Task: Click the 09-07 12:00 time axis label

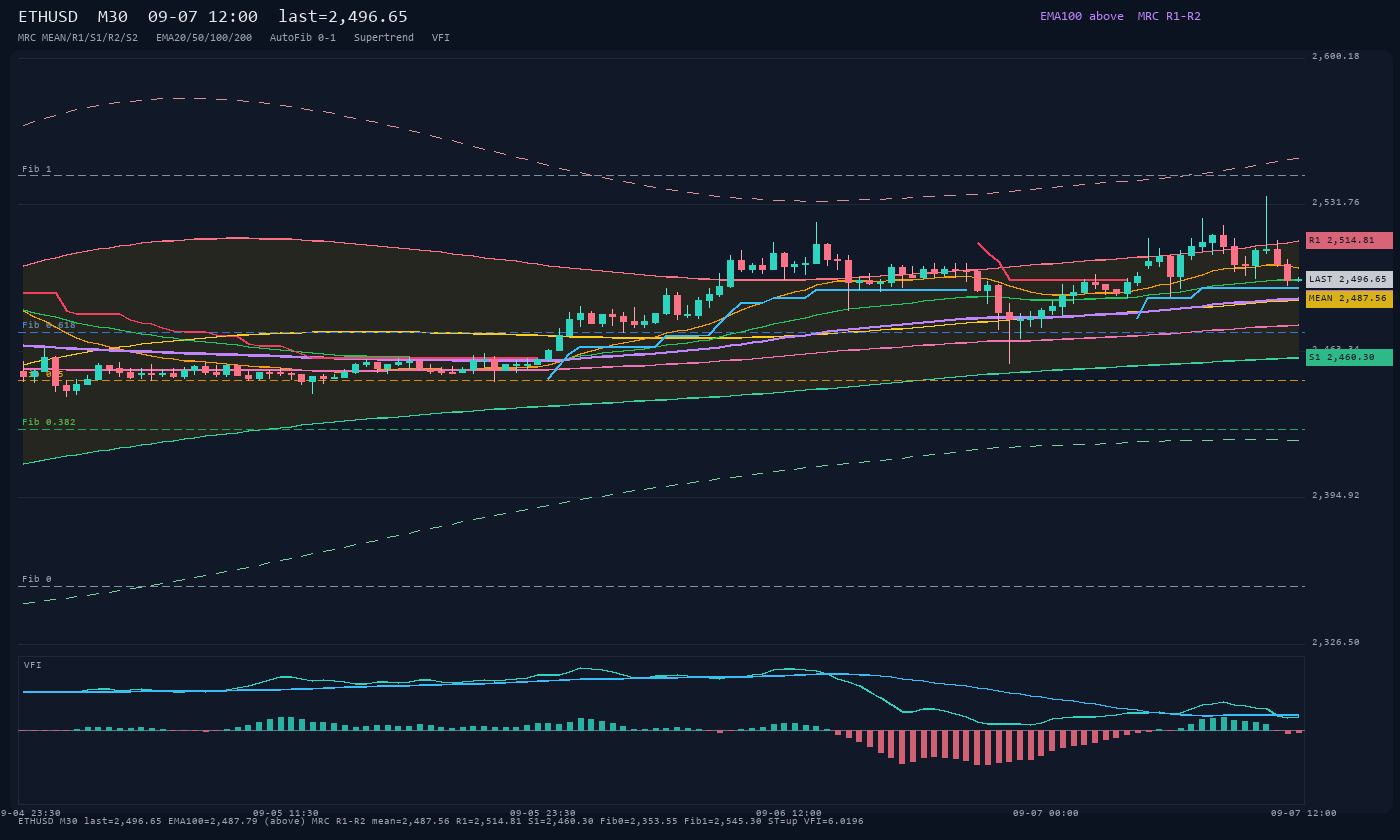Action: 1304,813
